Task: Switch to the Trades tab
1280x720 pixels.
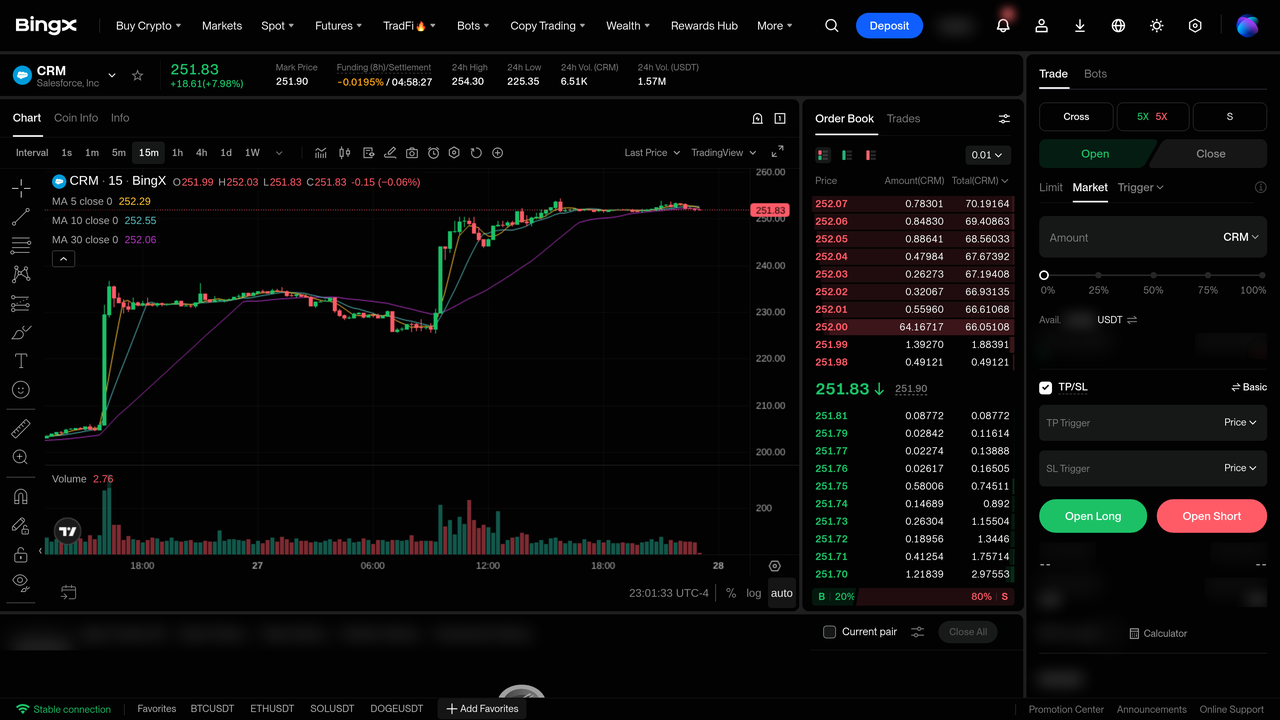Action: 903,119
